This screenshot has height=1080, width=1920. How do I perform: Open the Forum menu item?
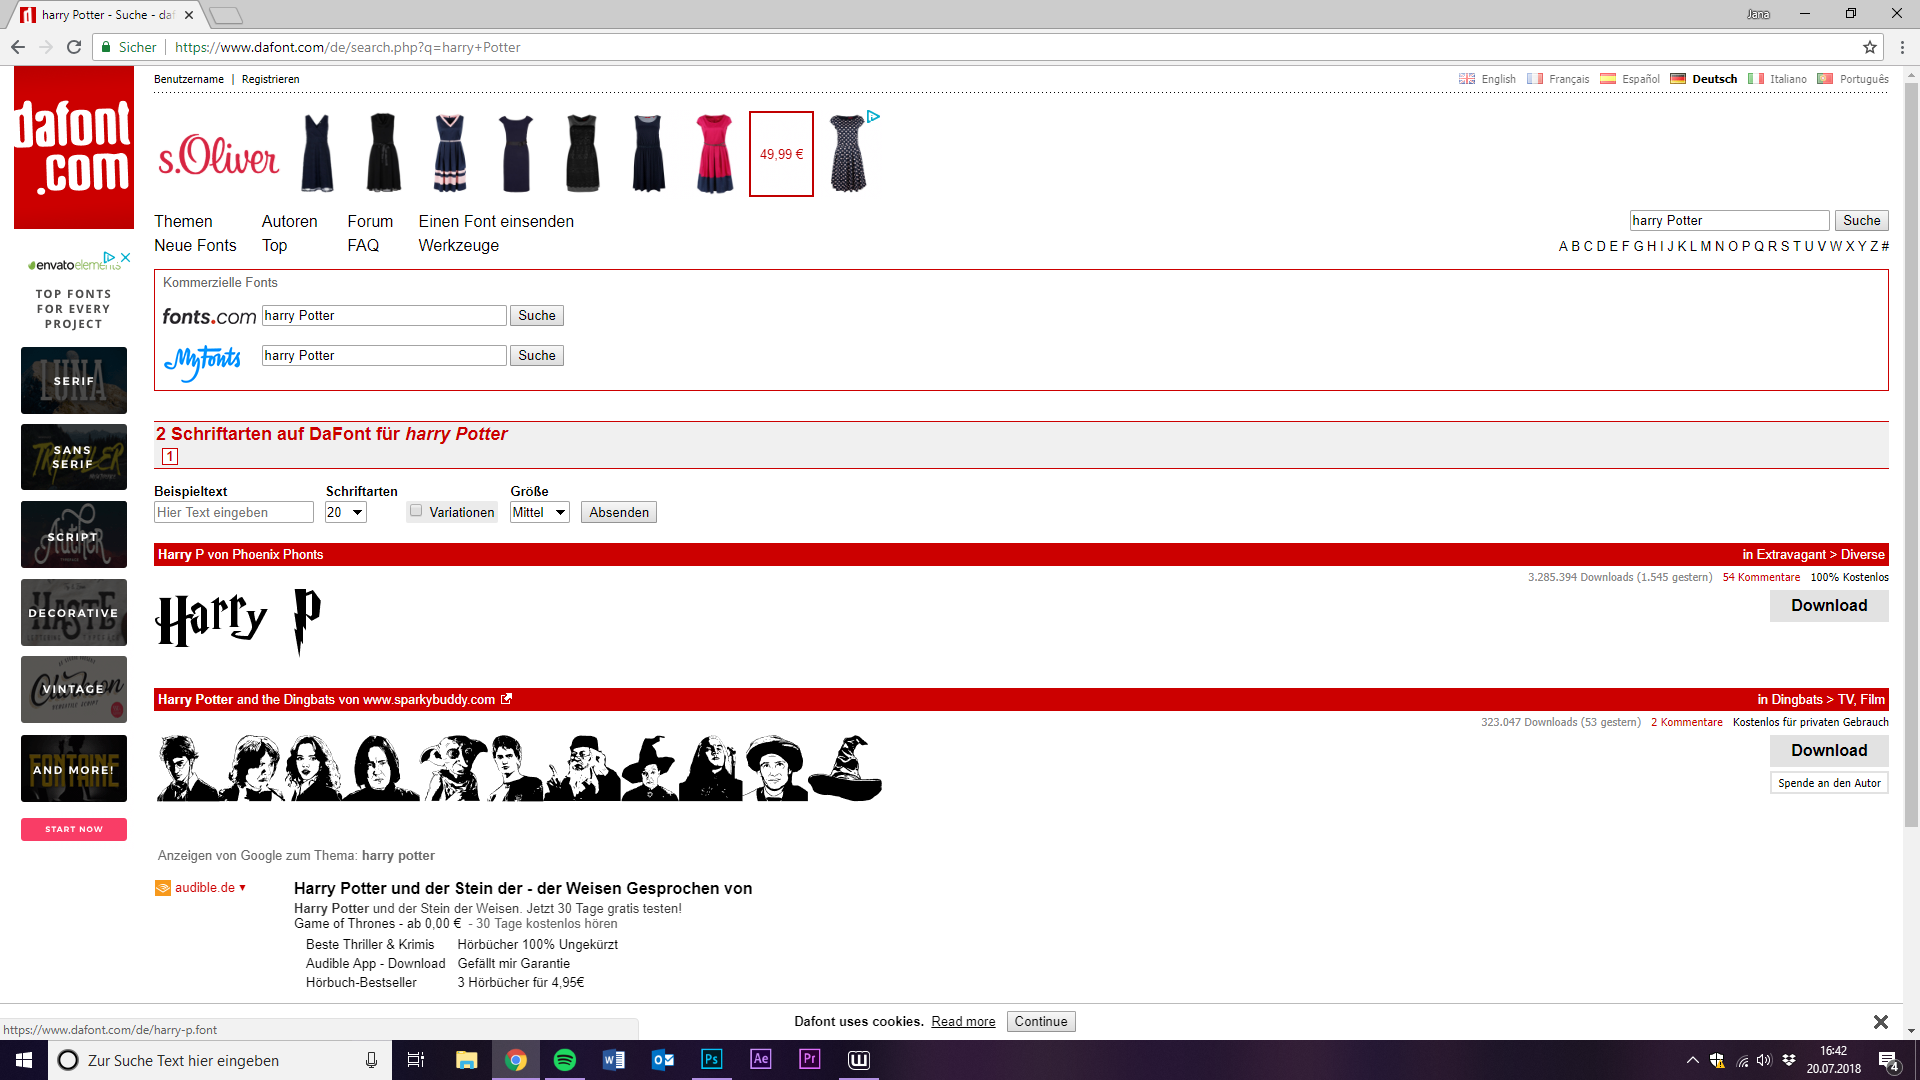370,221
